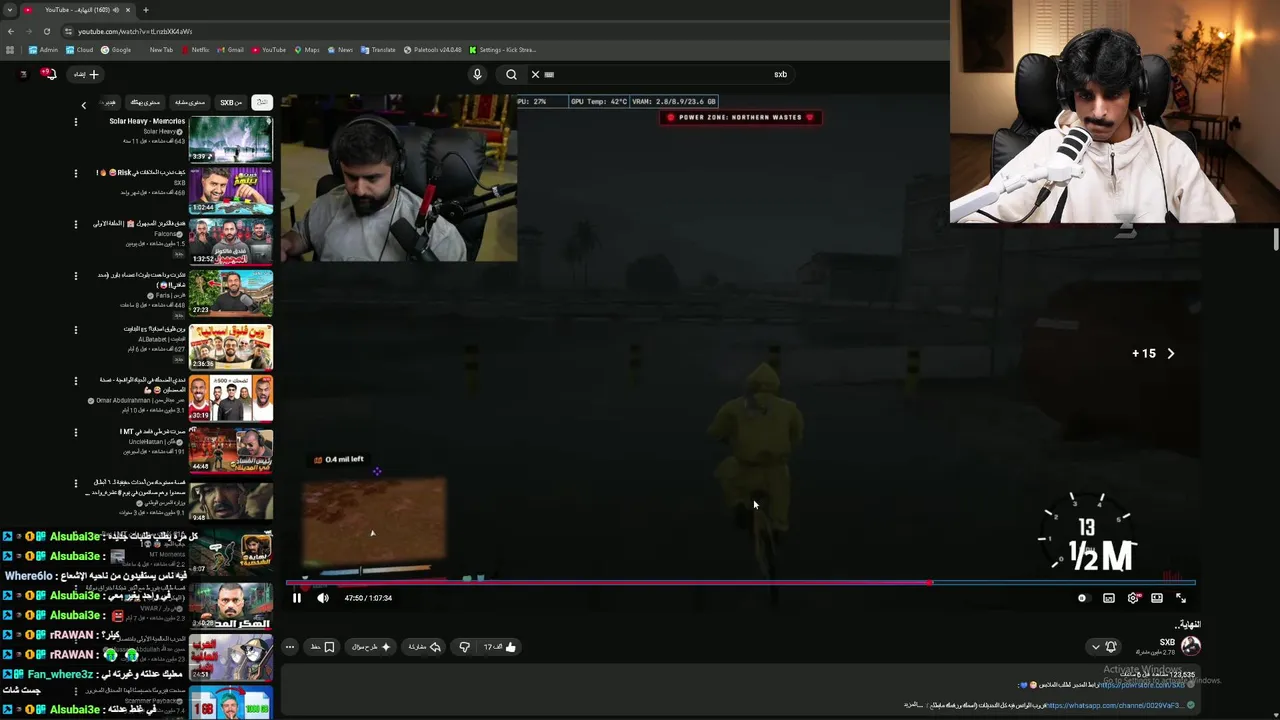Share the video with the arrow button
The height and width of the screenshot is (720, 1280).
[x=425, y=647]
